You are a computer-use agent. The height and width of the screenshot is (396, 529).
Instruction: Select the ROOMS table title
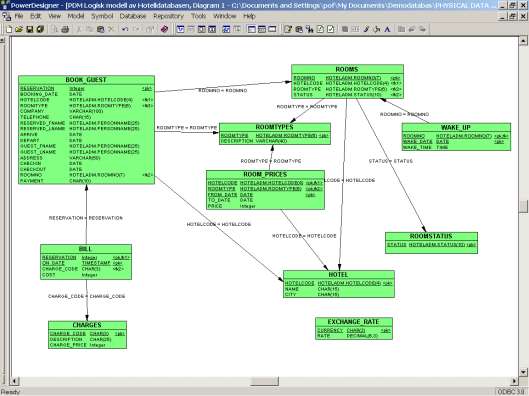tap(347, 69)
